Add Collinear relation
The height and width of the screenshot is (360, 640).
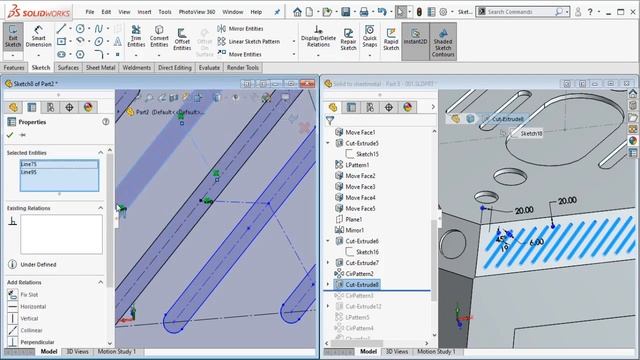pyautogui.click(x=25, y=330)
